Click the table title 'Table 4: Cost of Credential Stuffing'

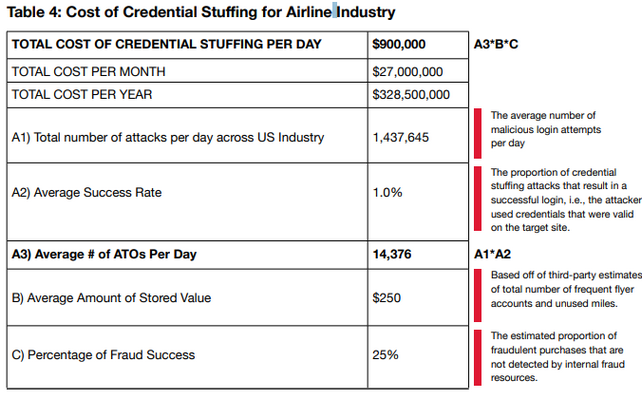point(201,12)
